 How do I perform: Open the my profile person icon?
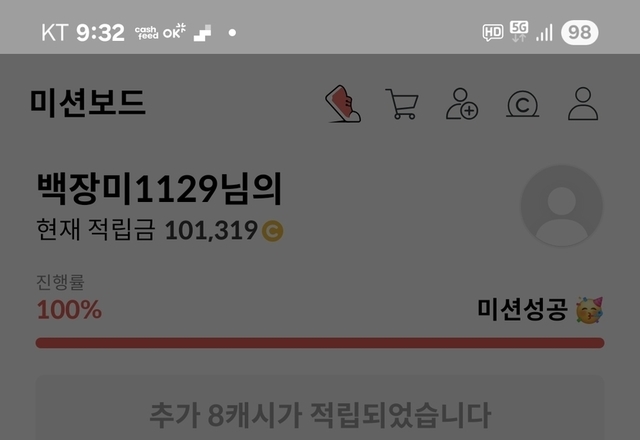(583, 104)
